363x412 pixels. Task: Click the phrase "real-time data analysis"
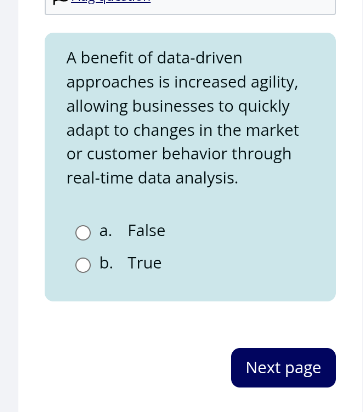pyautogui.click(x=151, y=178)
